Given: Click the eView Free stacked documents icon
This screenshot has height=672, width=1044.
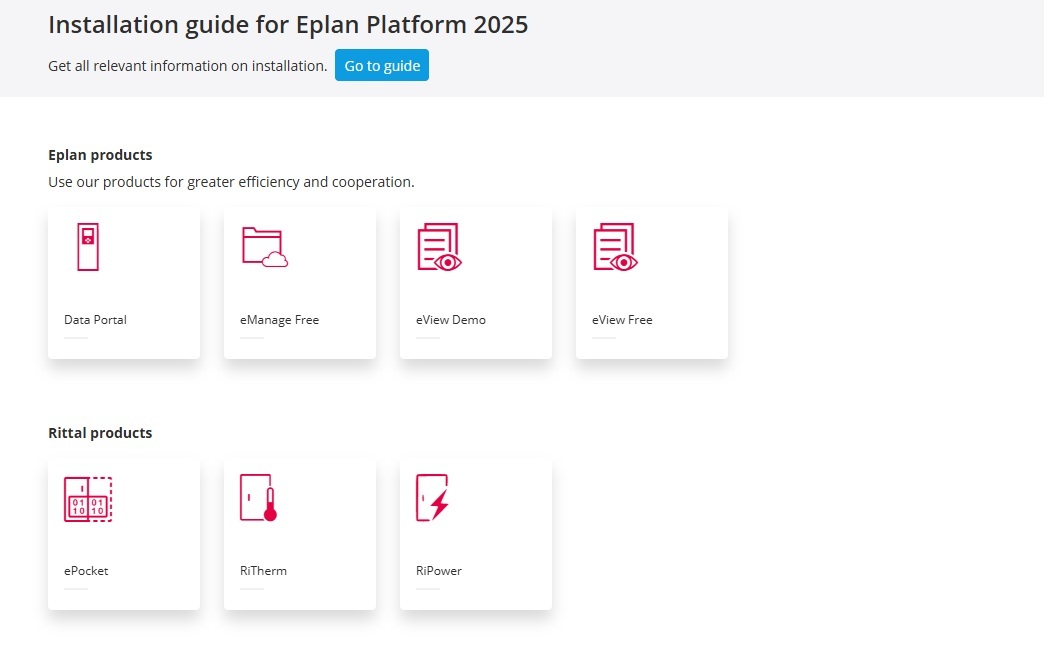Looking at the screenshot, I should point(615,245).
